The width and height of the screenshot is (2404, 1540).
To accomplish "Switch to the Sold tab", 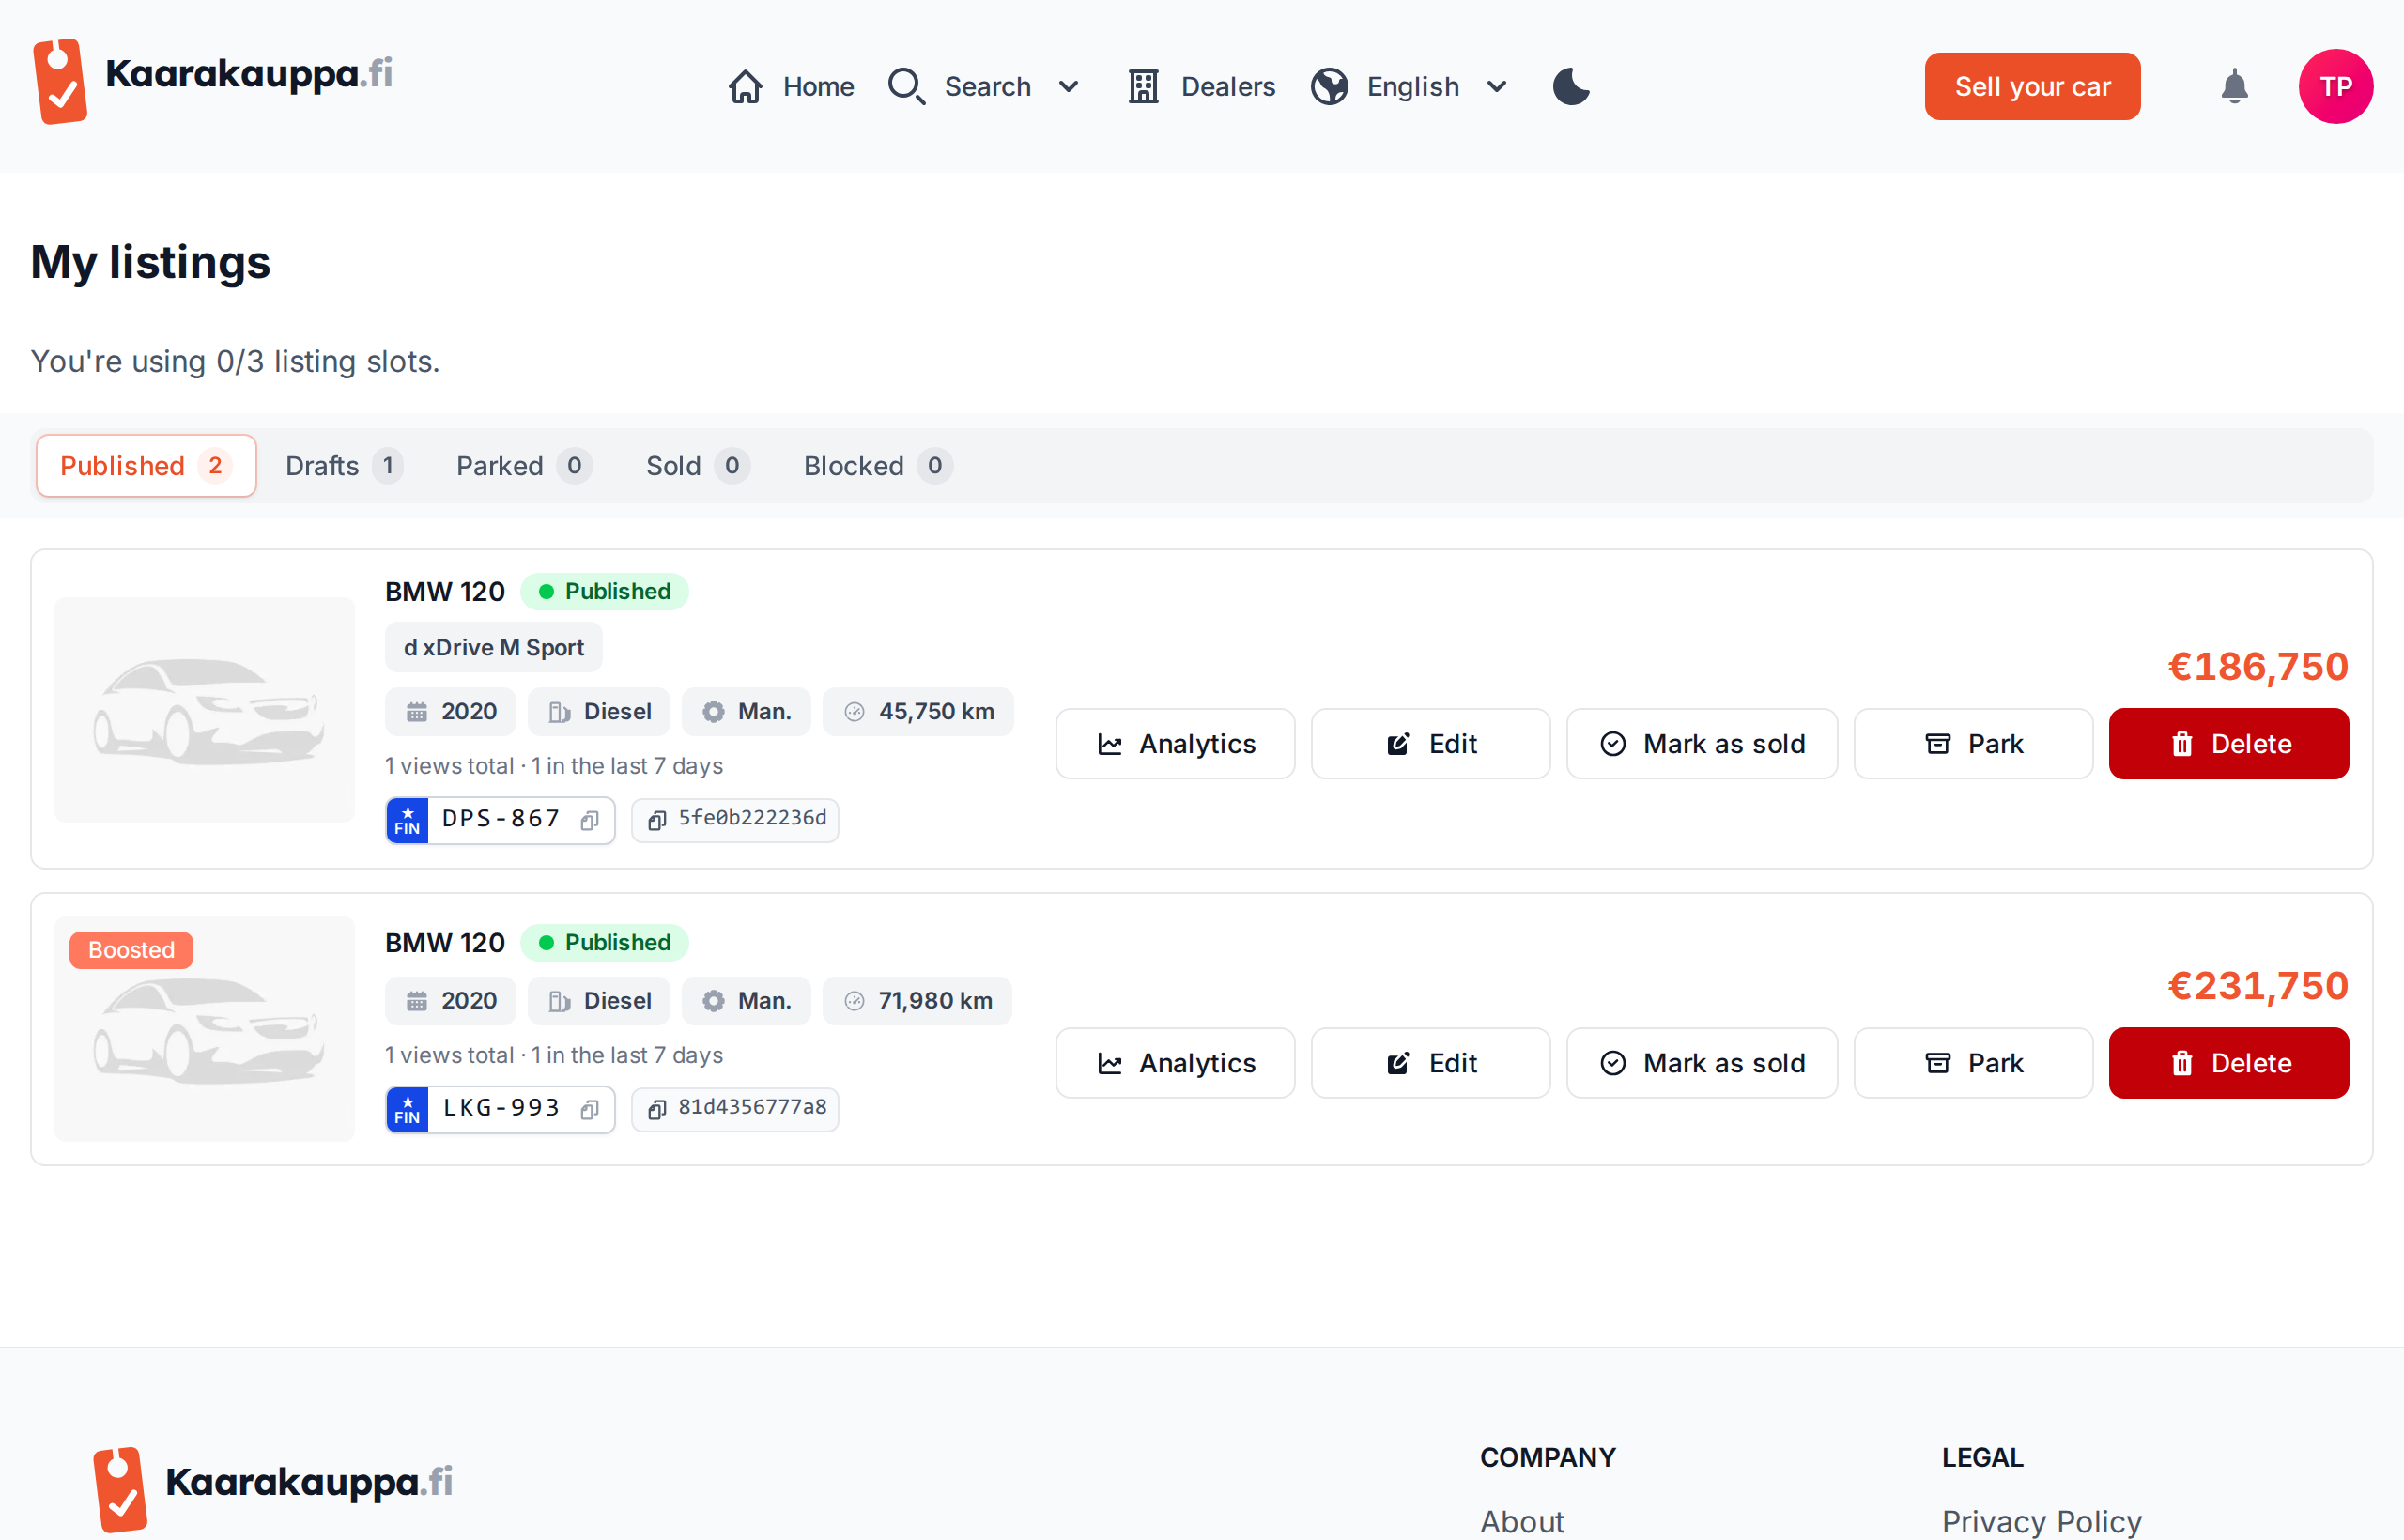I will click(697, 466).
